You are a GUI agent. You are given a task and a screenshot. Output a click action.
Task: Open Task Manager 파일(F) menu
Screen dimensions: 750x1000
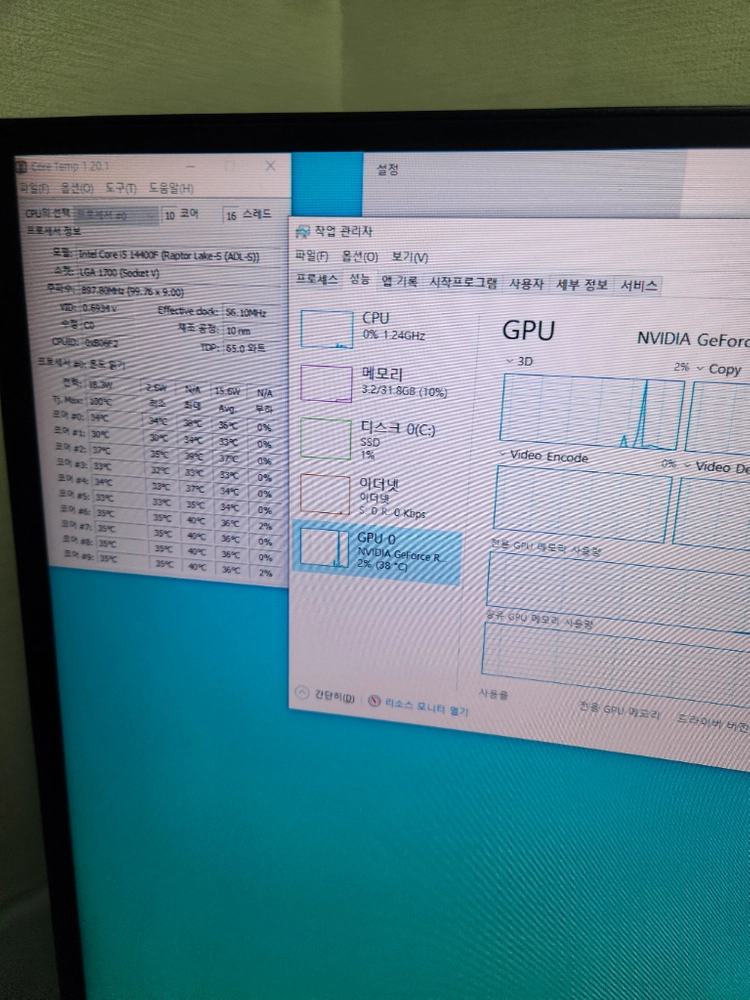pyautogui.click(x=312, y=256)
